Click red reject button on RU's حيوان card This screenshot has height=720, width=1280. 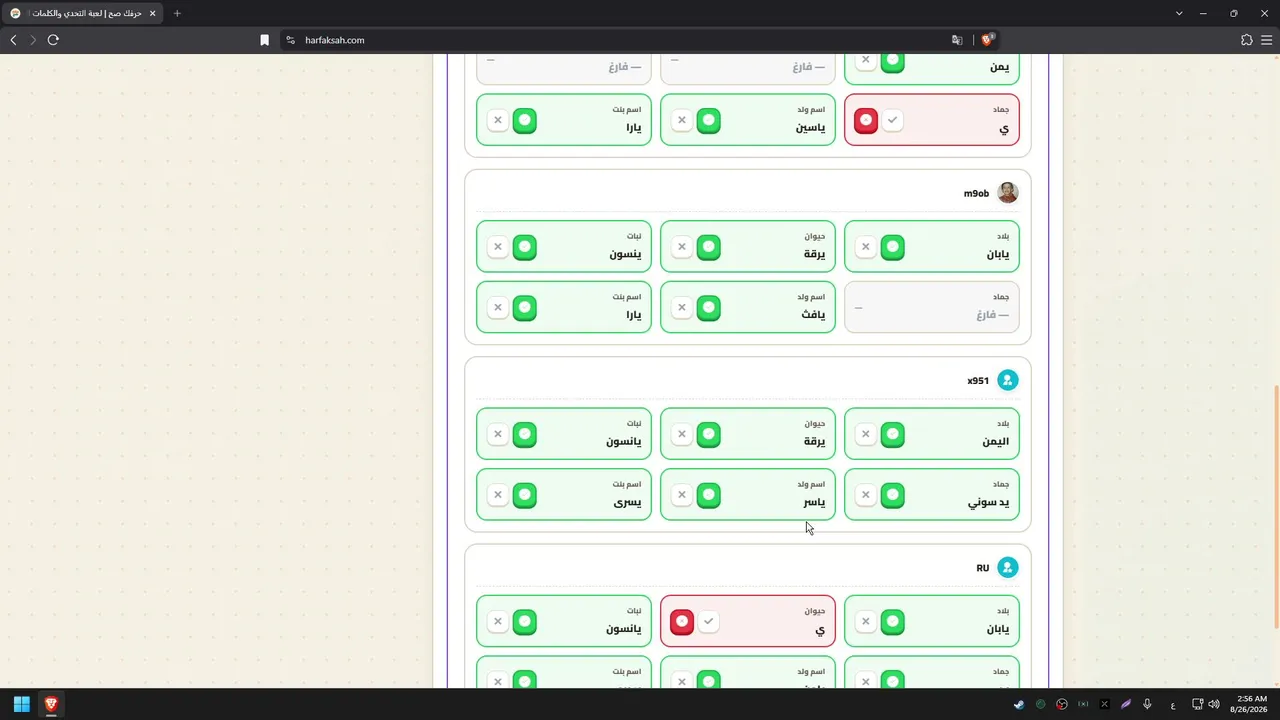tap(682, 622)
